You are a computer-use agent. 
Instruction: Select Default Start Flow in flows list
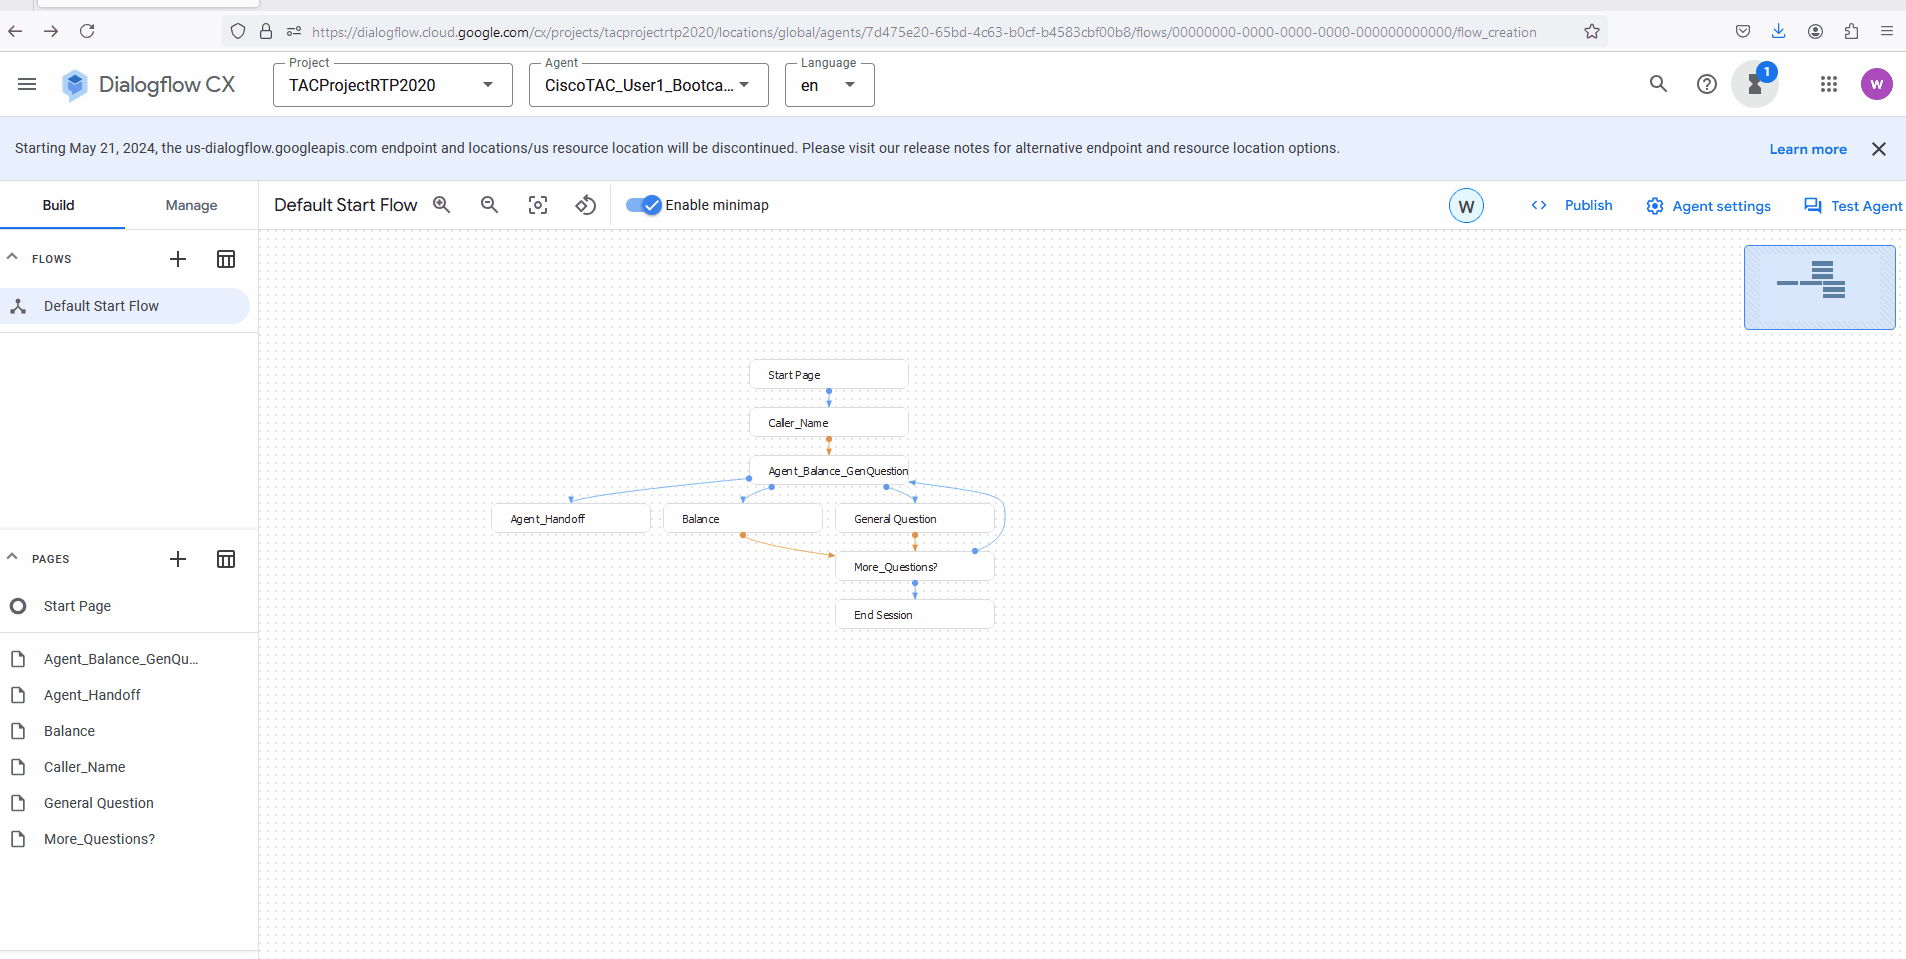(125, 306)
